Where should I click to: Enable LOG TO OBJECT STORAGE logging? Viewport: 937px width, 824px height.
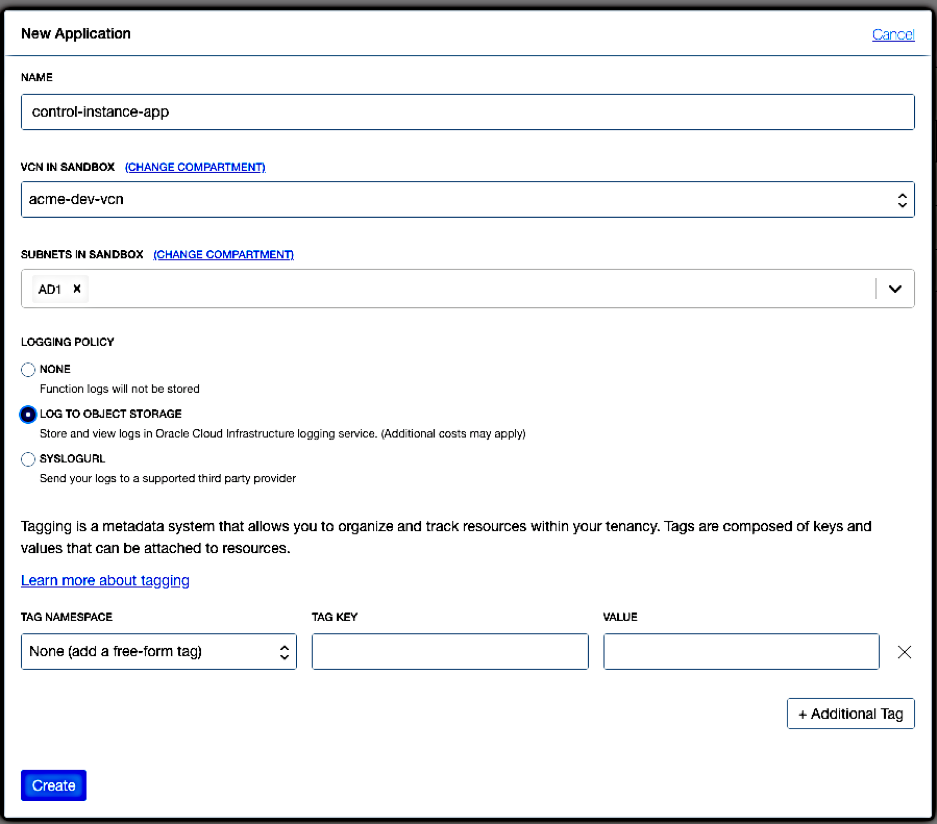tap(28, 414)
